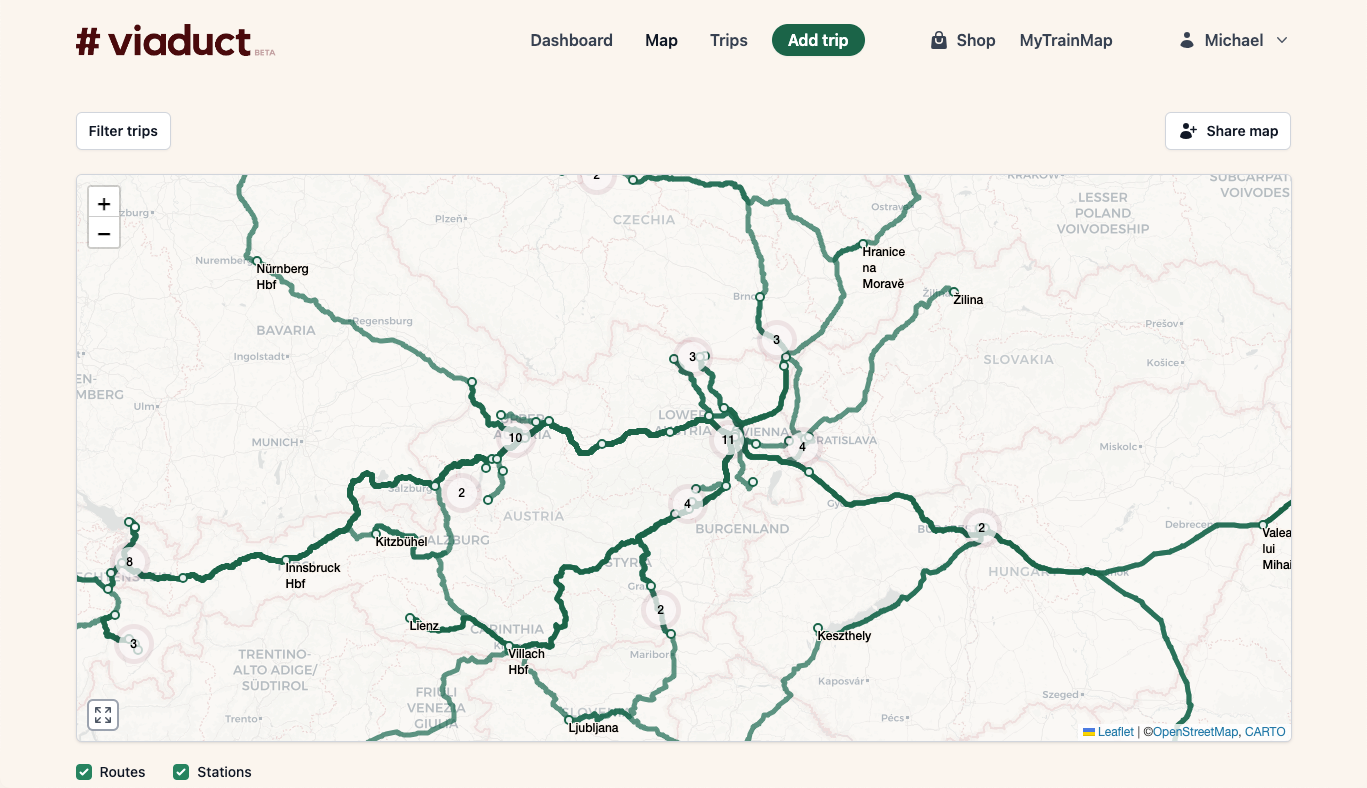Open the Trips tab
This screenshot has width=1367, height=788.
pyautogui.click(x=729, y=40)
